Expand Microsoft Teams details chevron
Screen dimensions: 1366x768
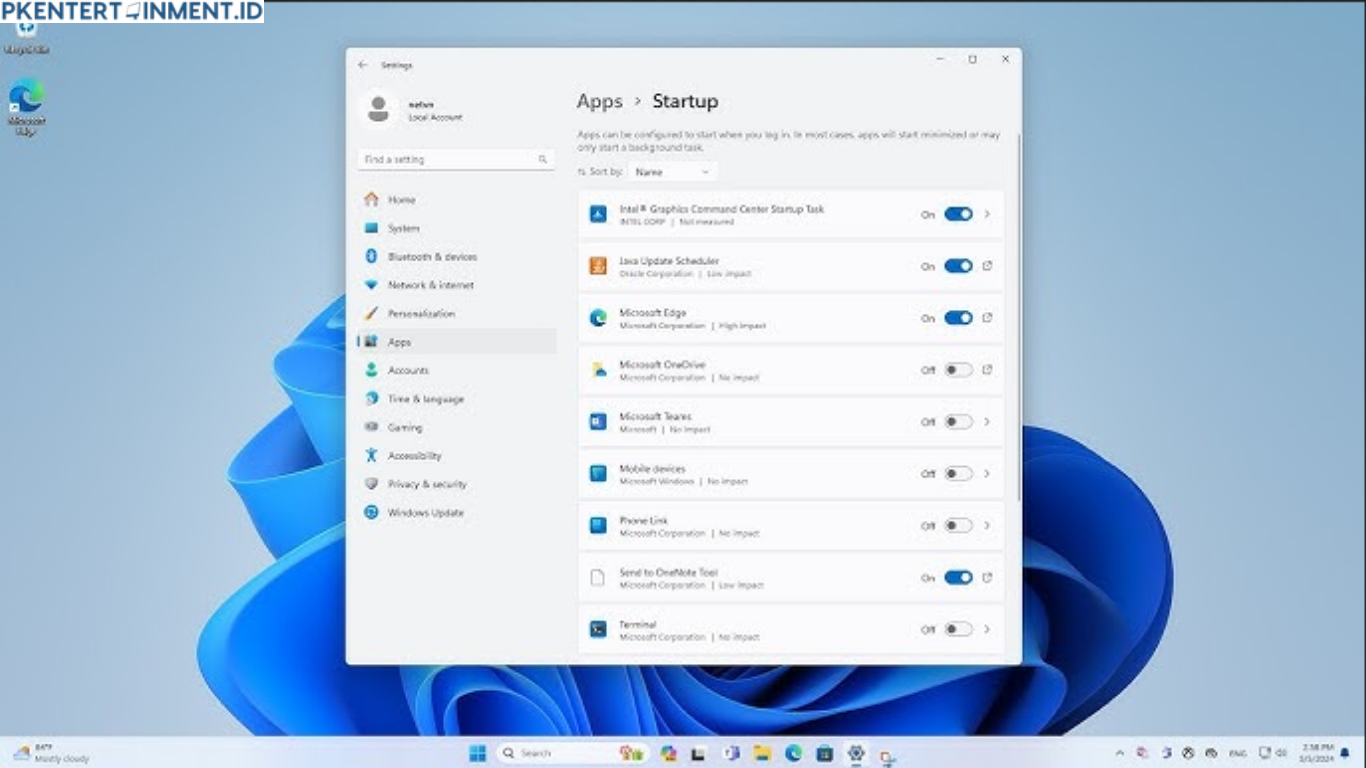(x=987, y=422)
